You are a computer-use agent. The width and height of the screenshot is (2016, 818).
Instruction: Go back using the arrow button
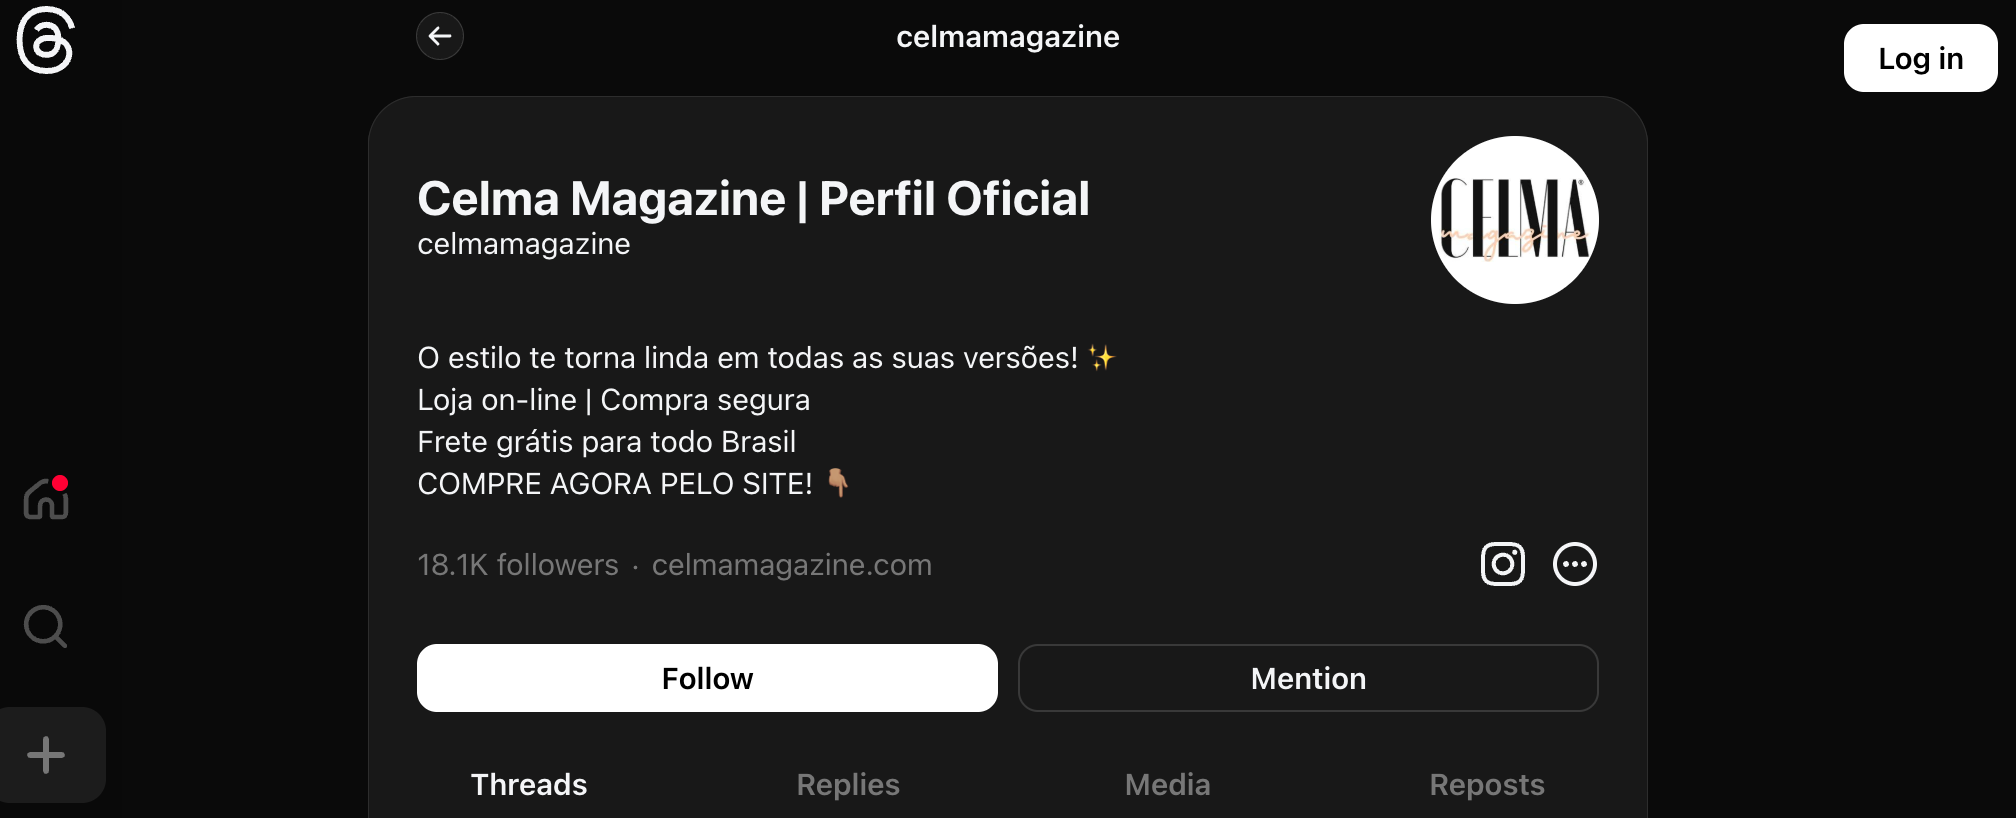pos(440,37)
